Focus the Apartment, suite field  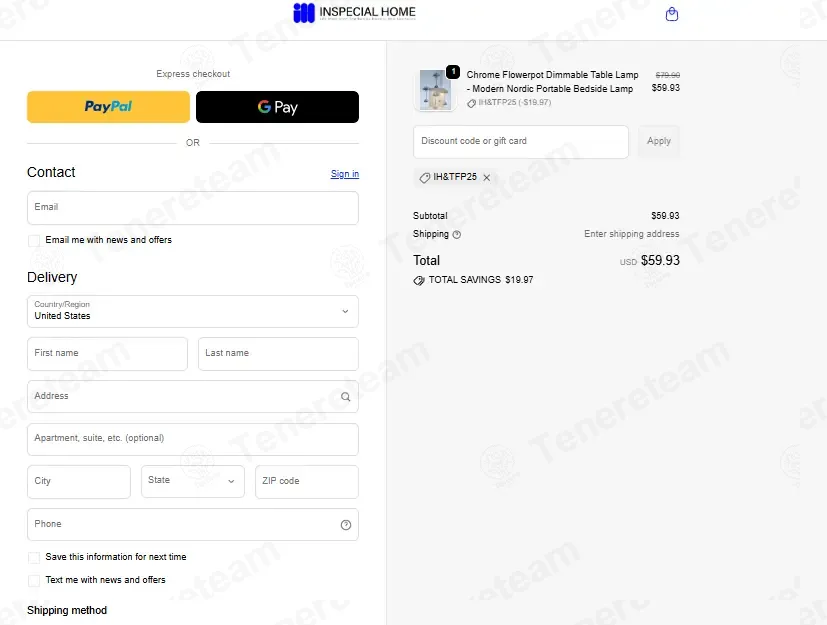click(193, 439)
